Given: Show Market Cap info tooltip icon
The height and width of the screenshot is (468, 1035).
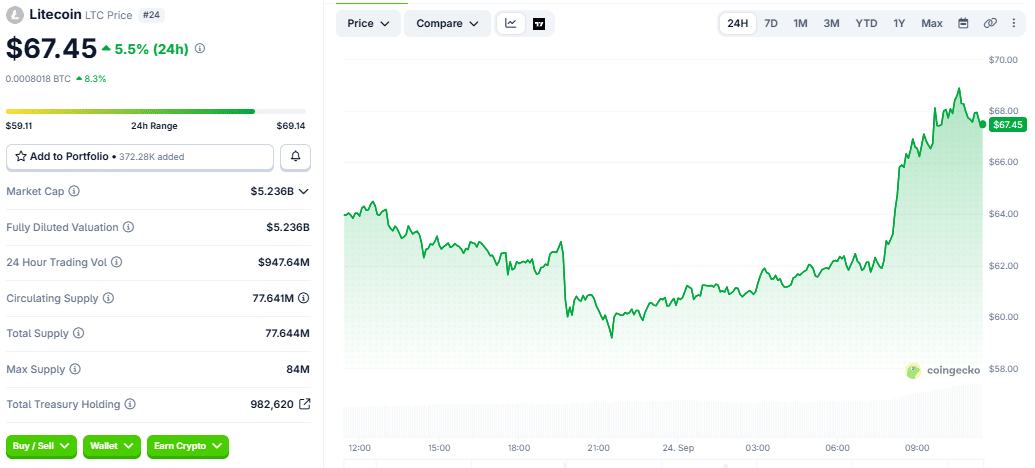Looking at the screenshot, I should [x=75, y=191].
